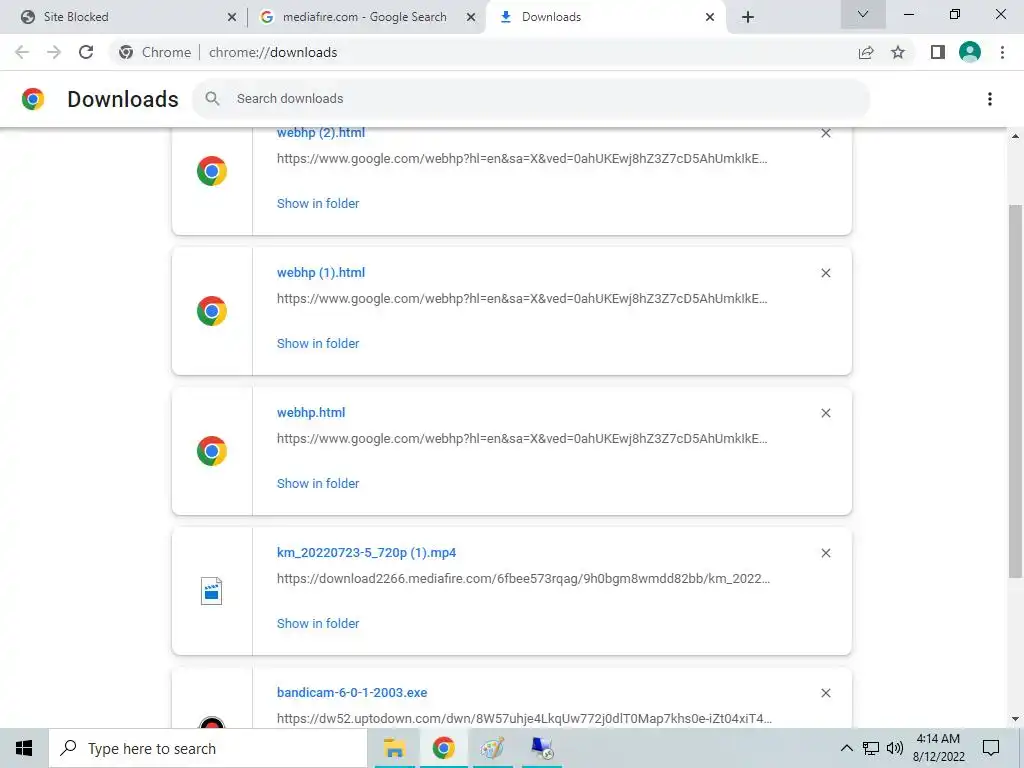This screenshot has width=1024, height=768.
Task: Close the Downloads tab
Action: [710, 17]
